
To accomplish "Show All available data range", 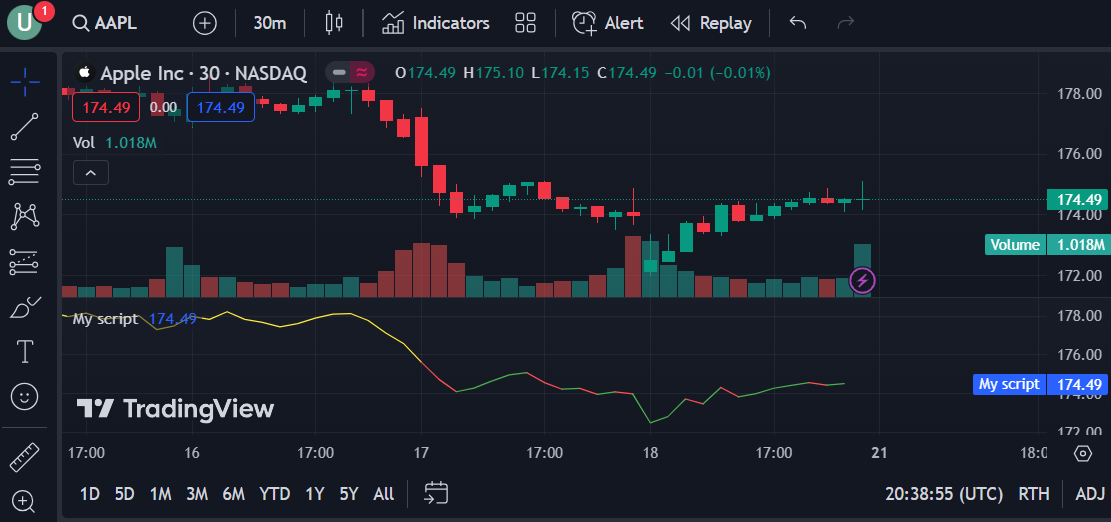I will pyautogui.click(x=384, y=494).
